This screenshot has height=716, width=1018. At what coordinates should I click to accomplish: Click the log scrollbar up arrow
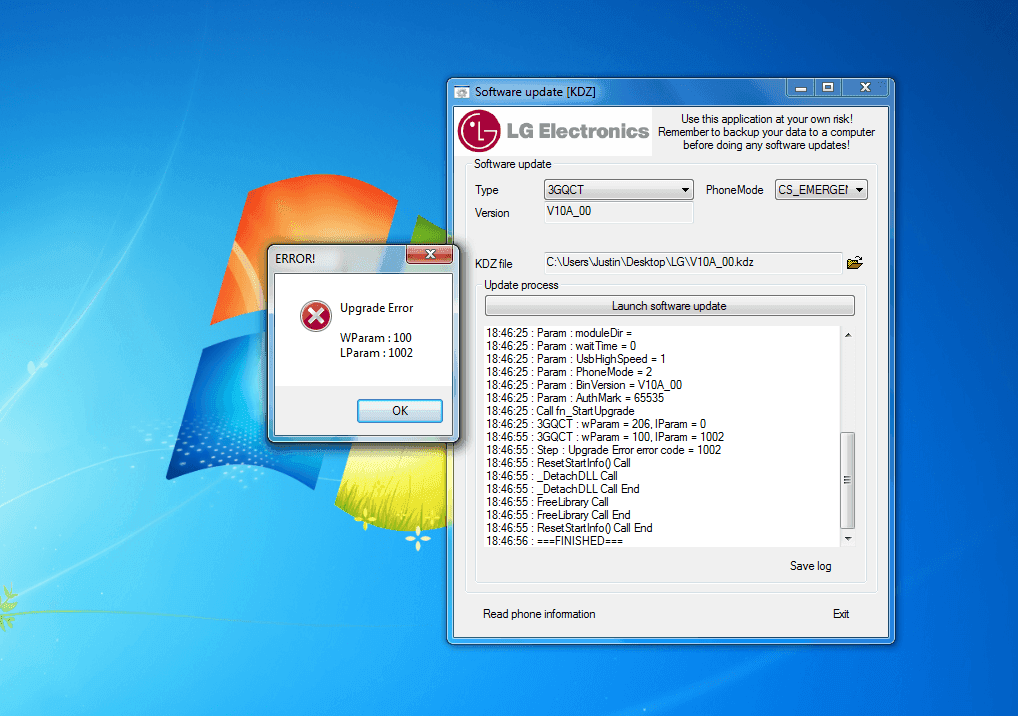(848, 335)
